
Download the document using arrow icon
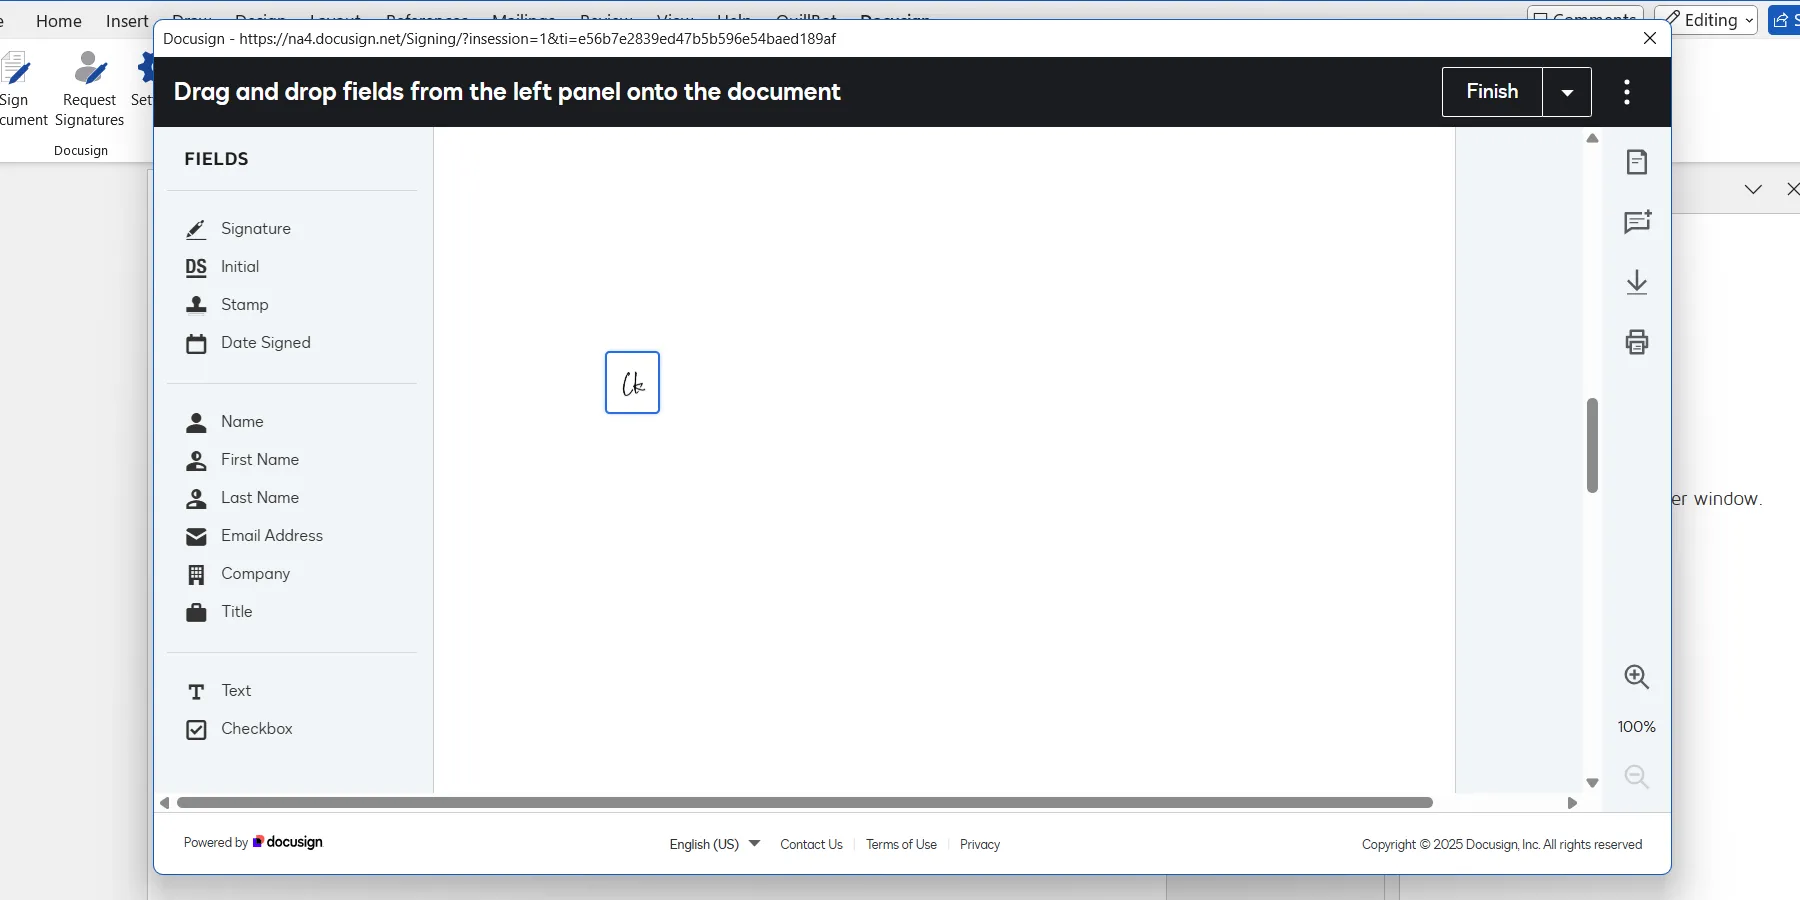(x=1637, y=282)
